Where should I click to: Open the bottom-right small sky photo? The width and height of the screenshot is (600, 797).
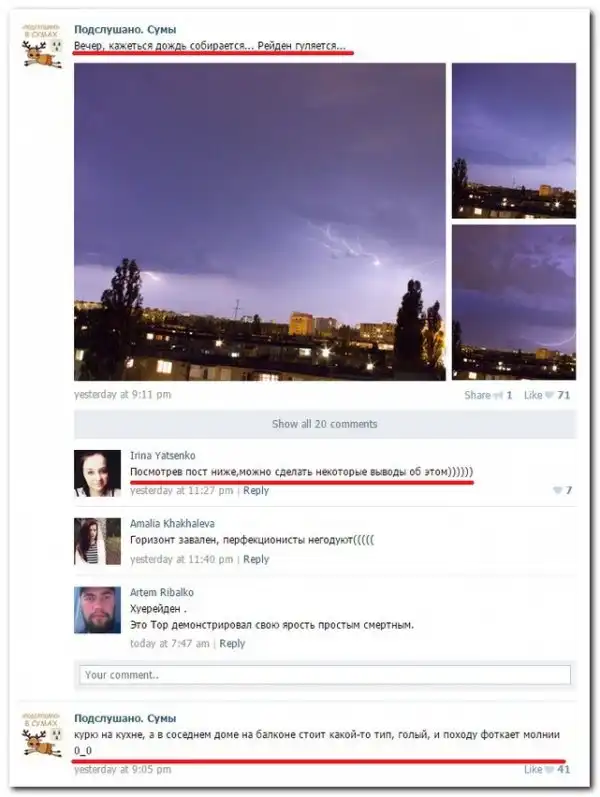coord(514,302)
